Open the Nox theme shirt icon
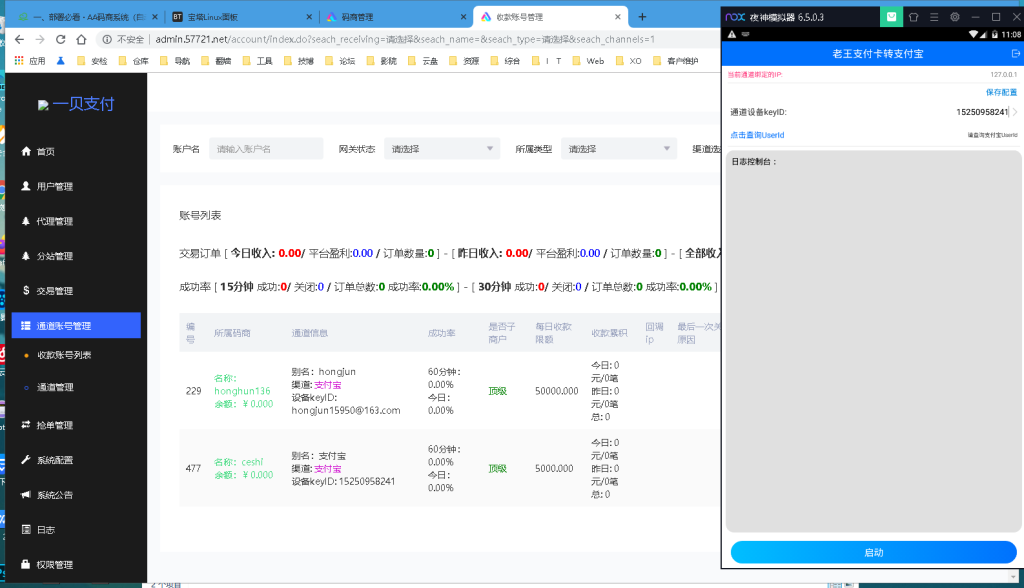This screenshot has width=1024, height=588. click(x=913, y=17)
